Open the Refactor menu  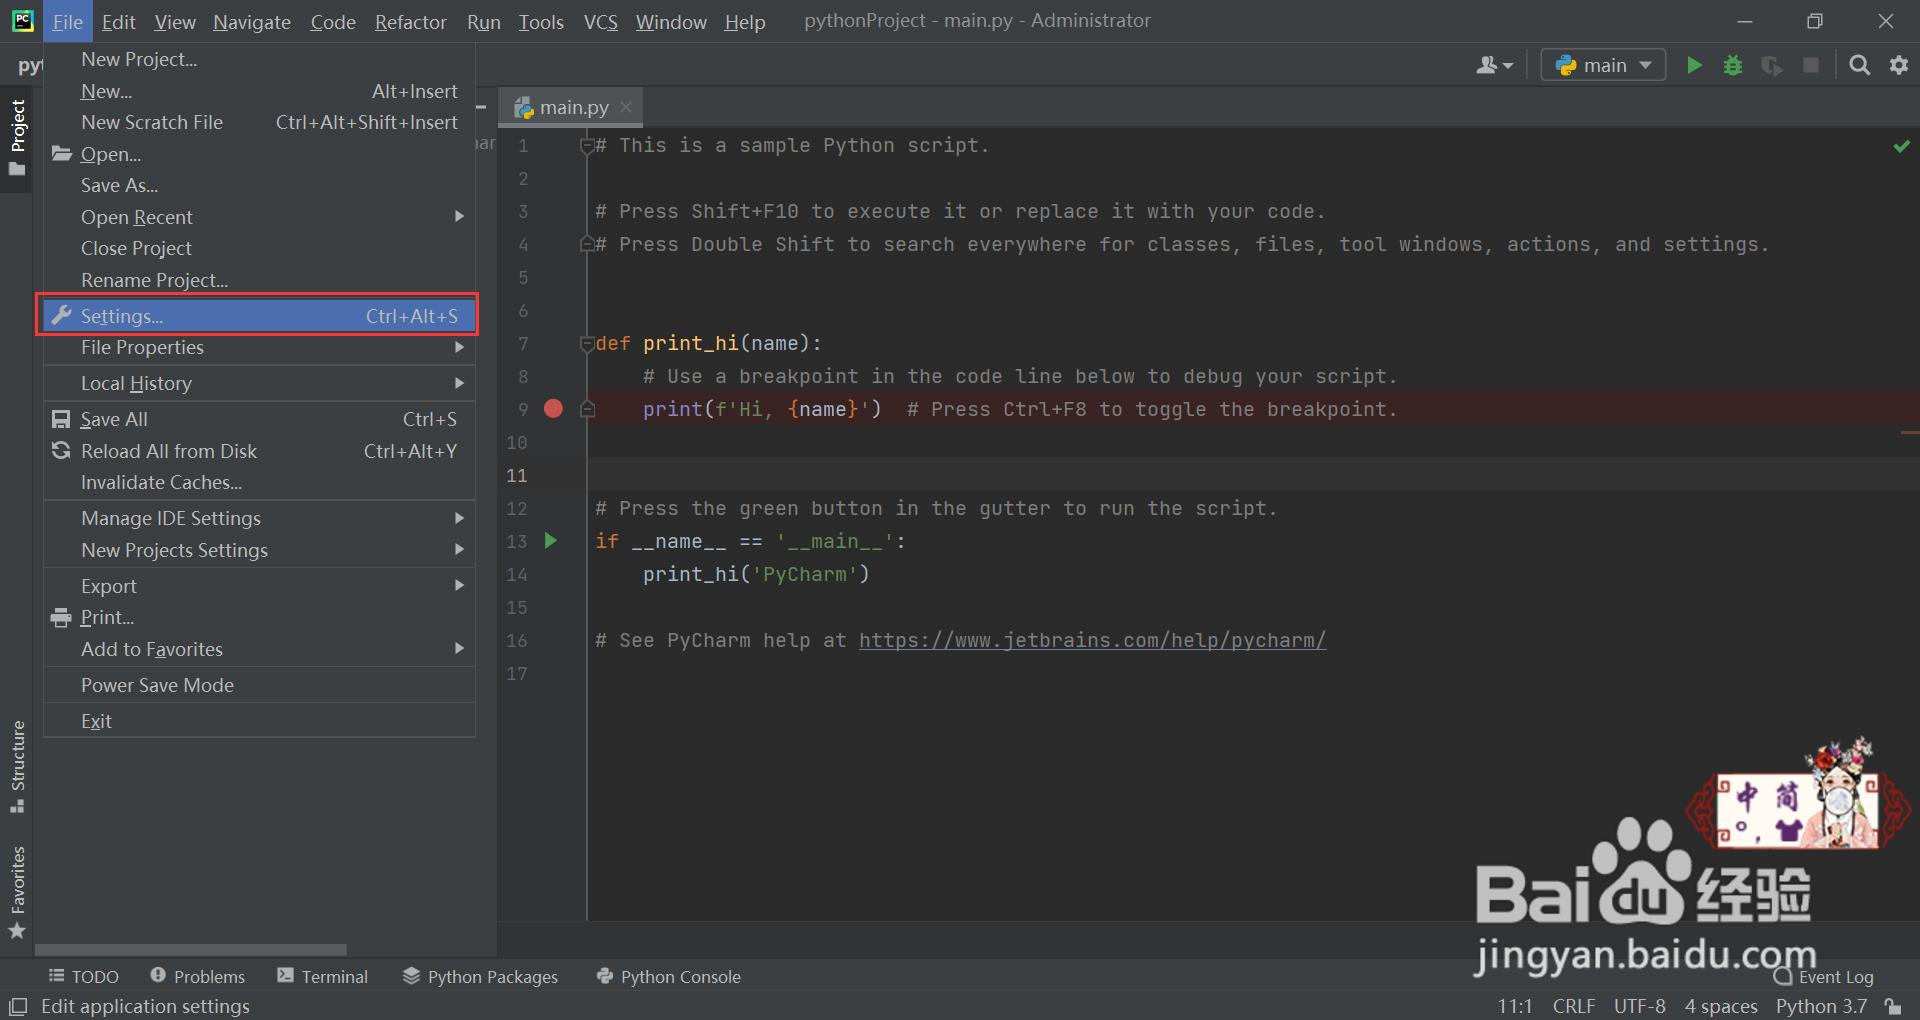tap(410, 22)
